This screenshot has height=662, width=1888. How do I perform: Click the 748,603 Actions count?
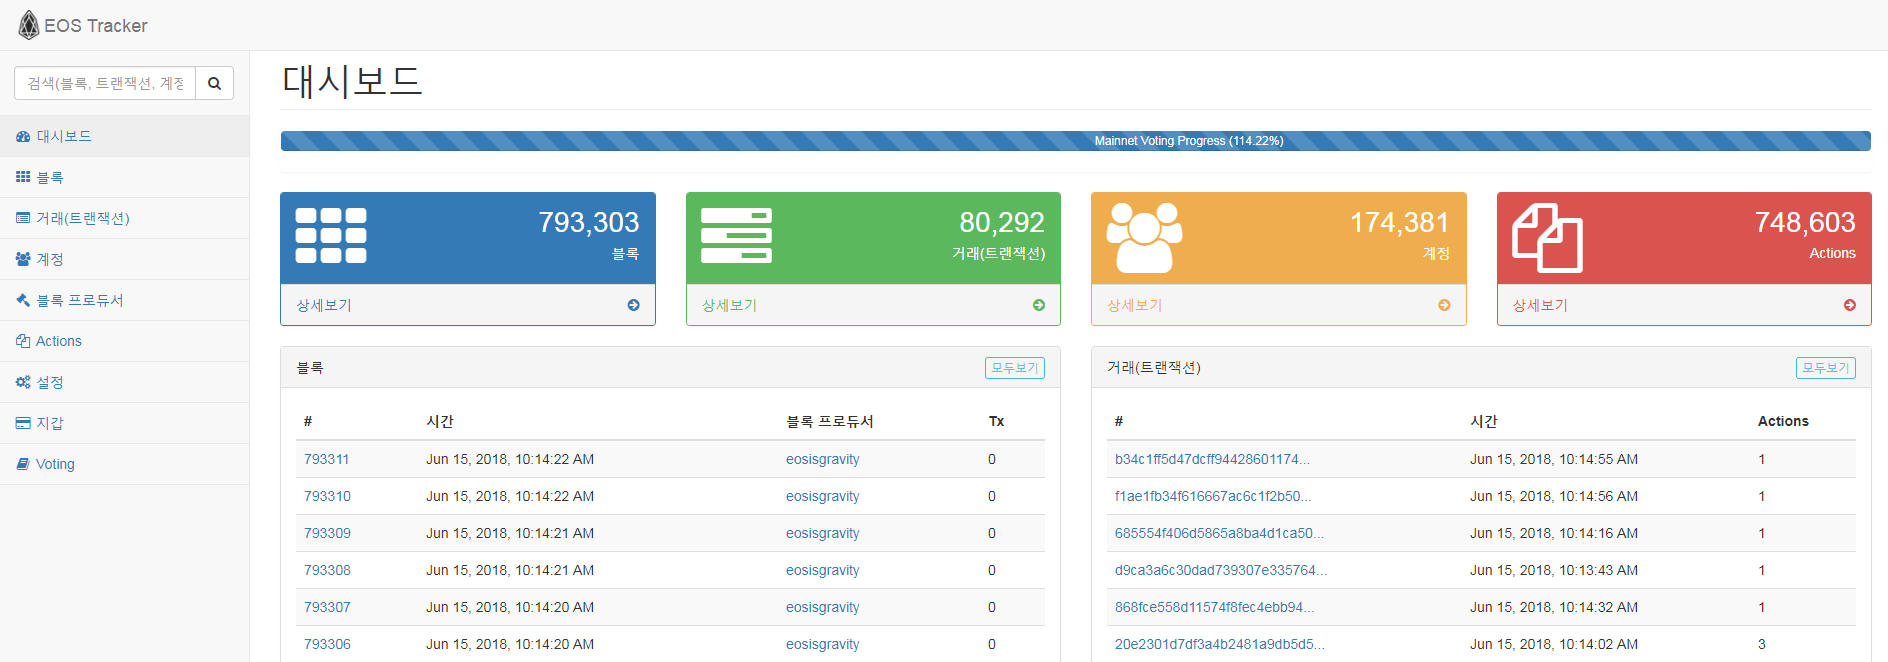click(1805, 222)
